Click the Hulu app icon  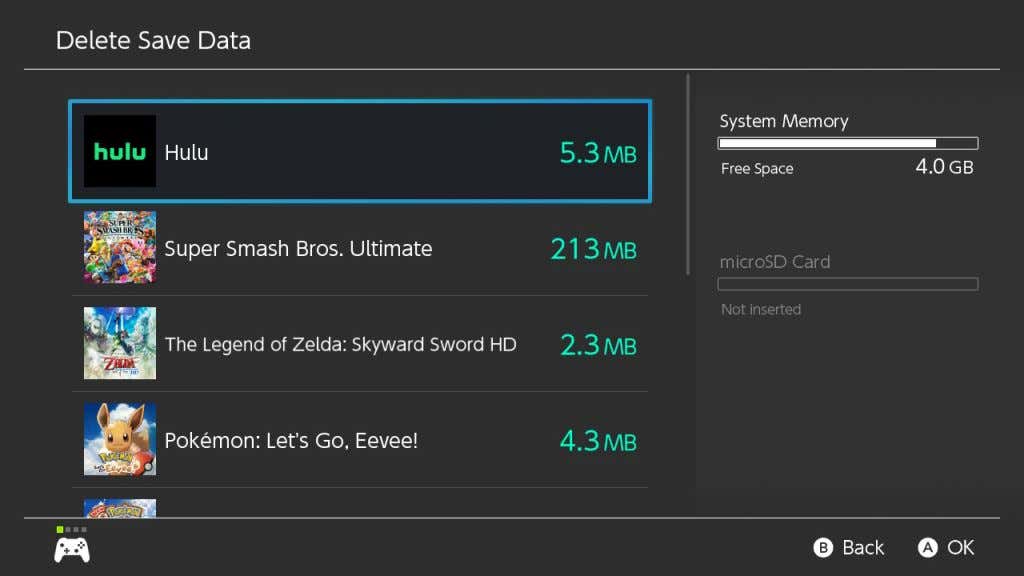(119, 151)
